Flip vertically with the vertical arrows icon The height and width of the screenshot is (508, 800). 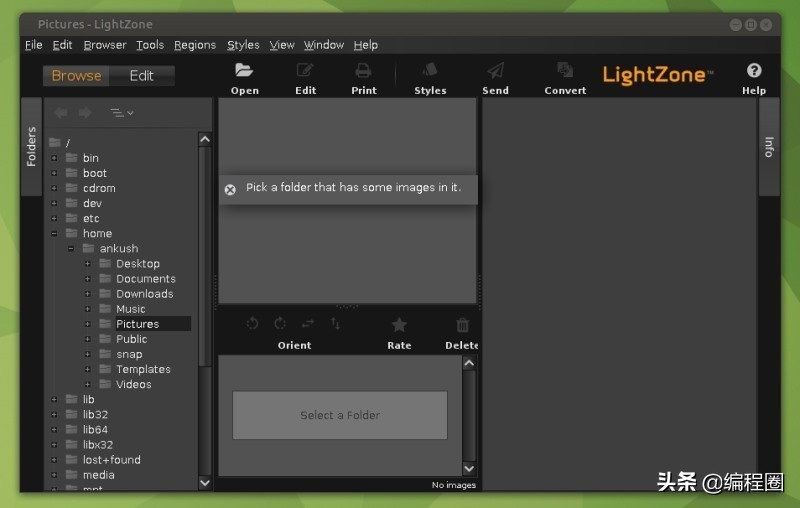[335, 323]
